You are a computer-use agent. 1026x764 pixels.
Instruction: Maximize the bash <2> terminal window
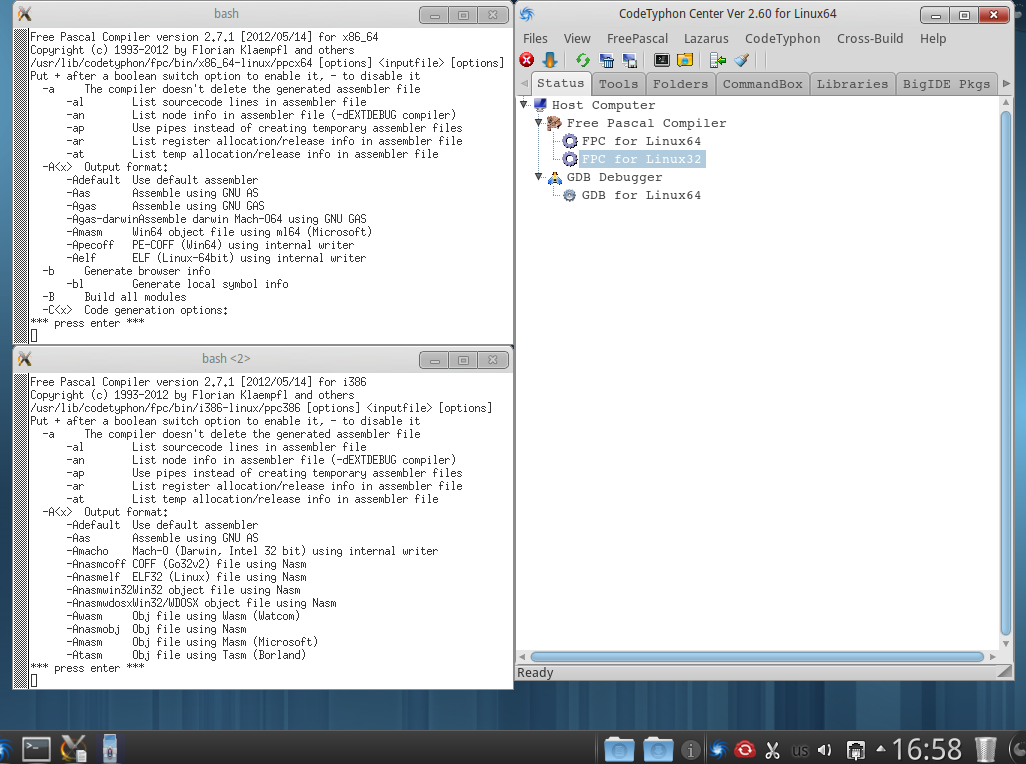pyautogui.click(x=463, y=360)
